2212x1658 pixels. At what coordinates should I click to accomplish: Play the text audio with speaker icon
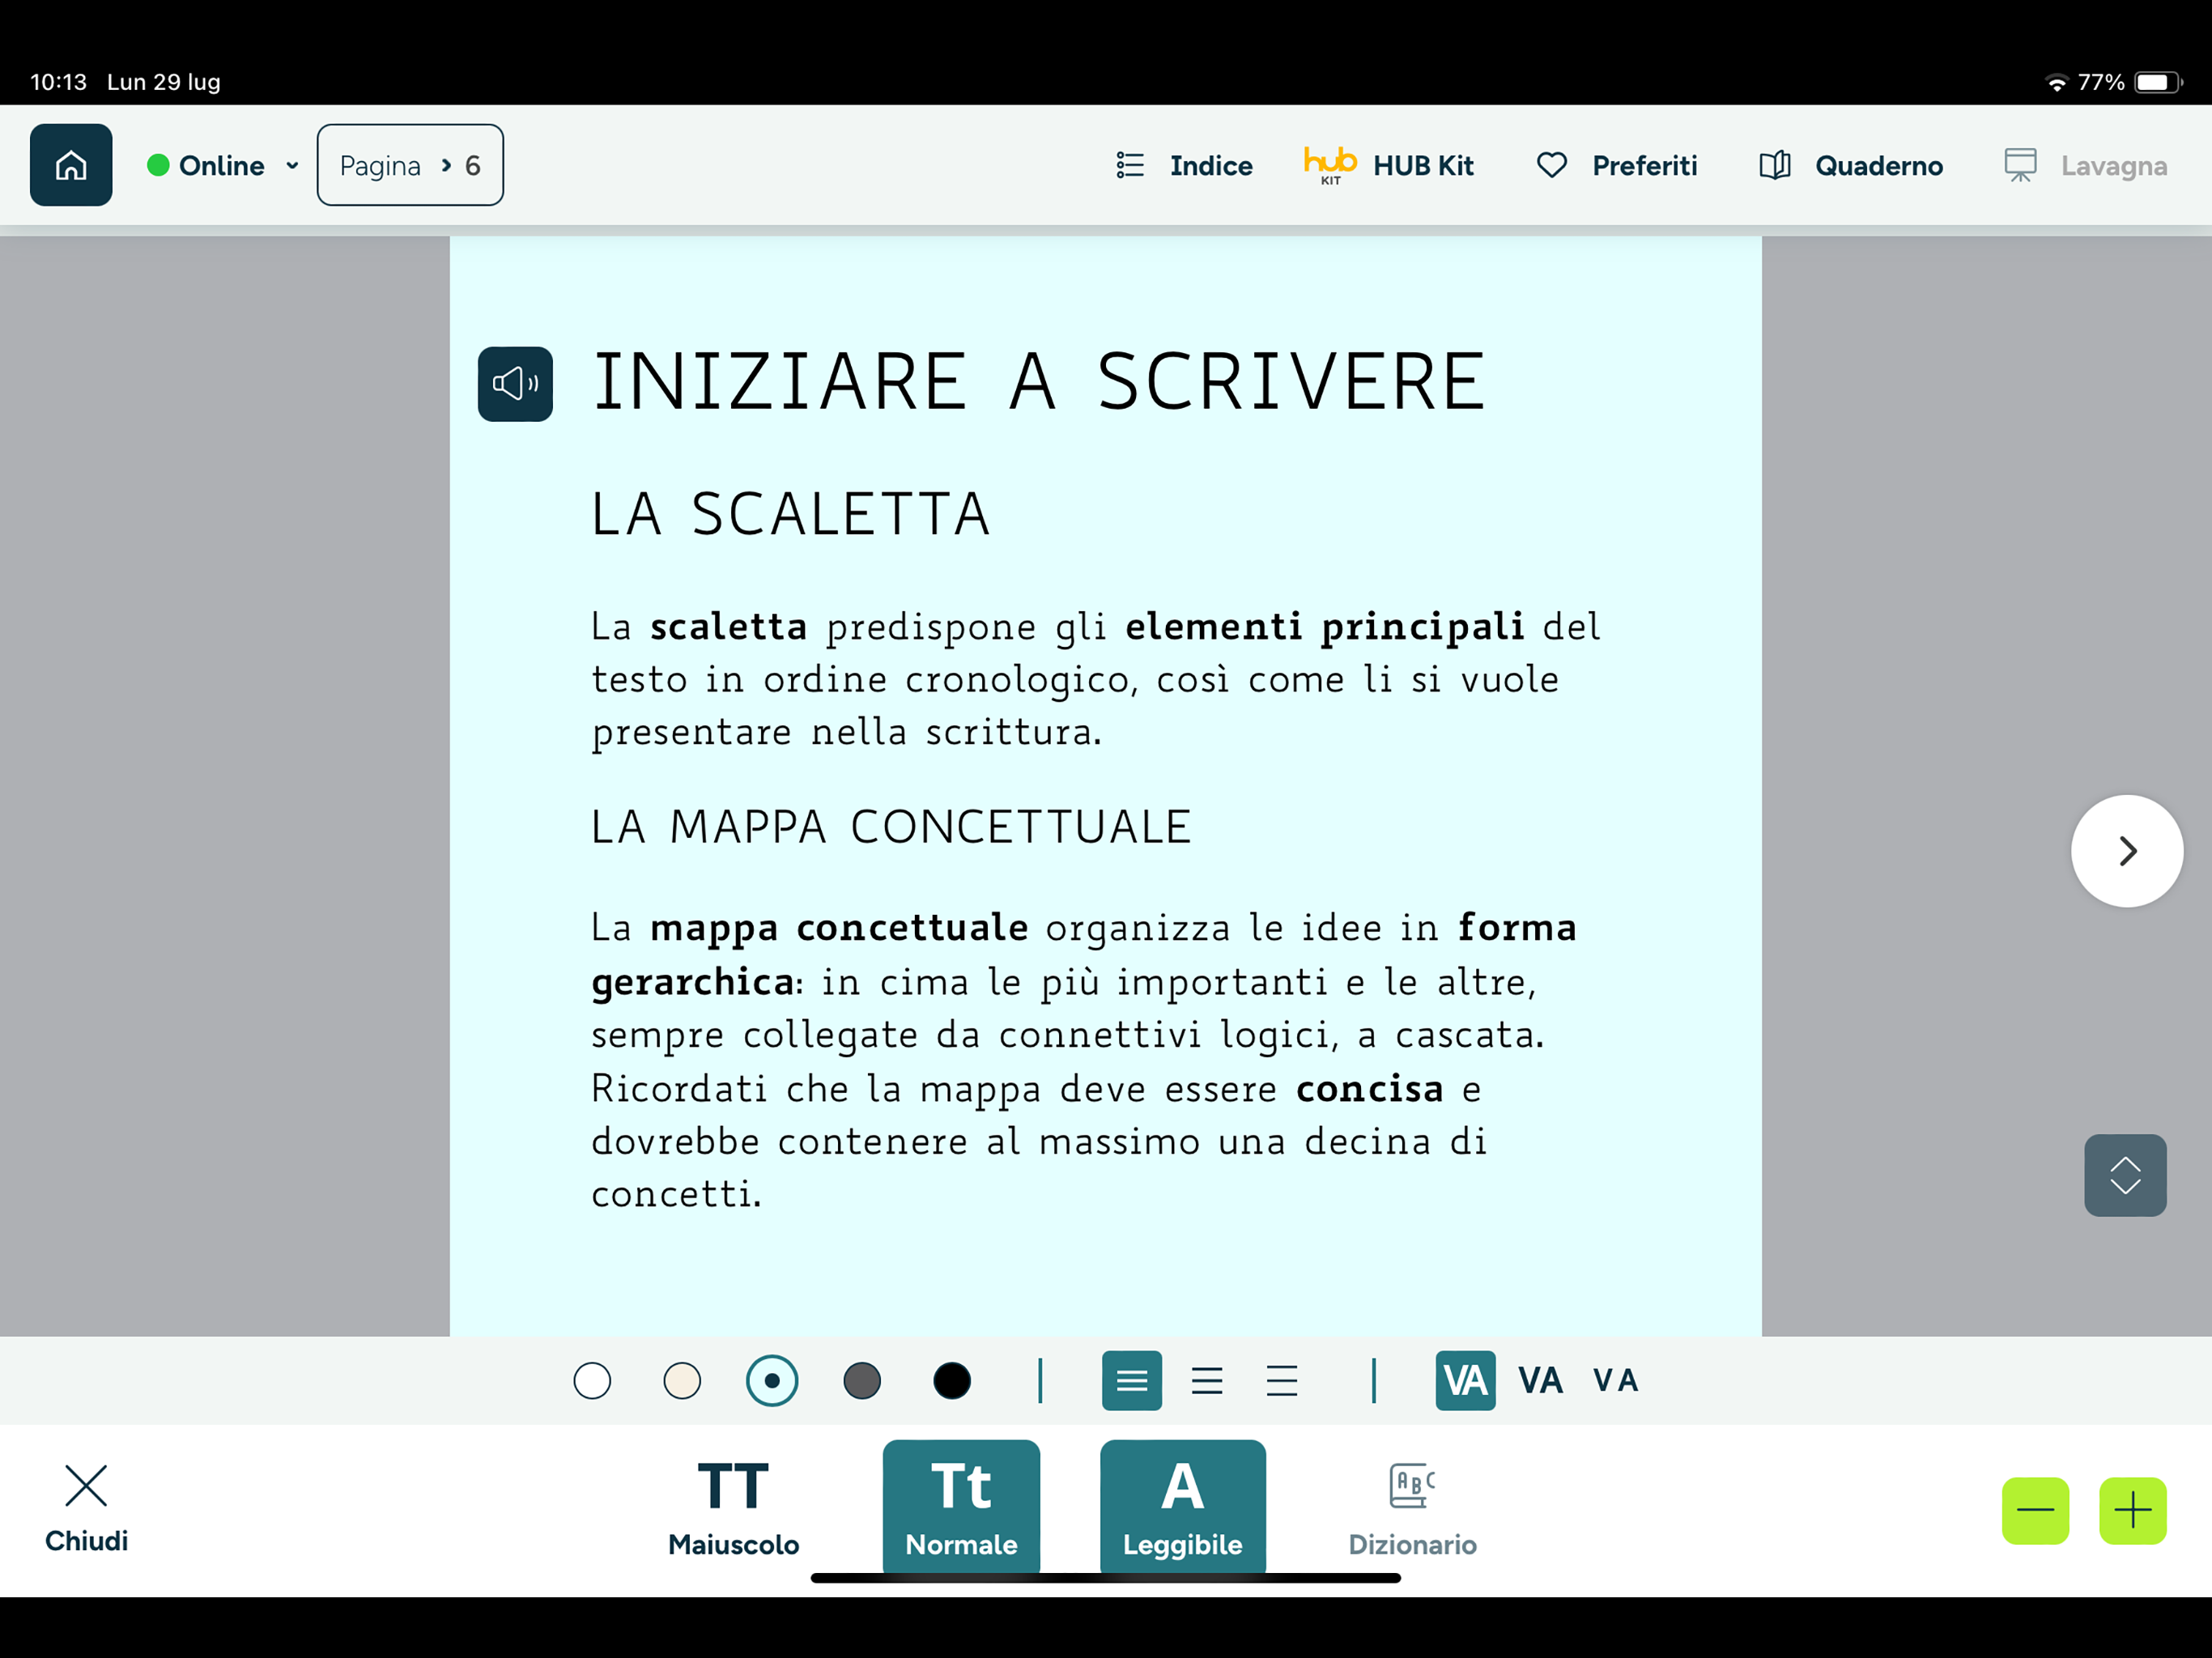[515, 384]
